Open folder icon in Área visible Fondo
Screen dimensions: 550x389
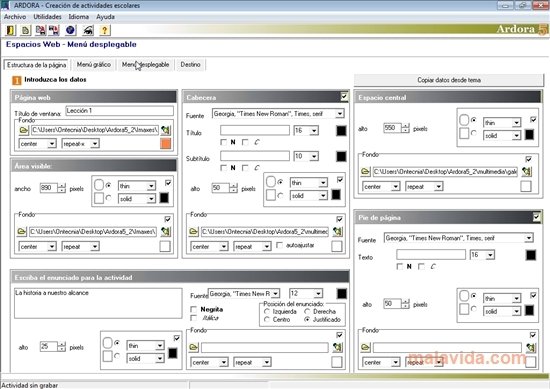22,232
